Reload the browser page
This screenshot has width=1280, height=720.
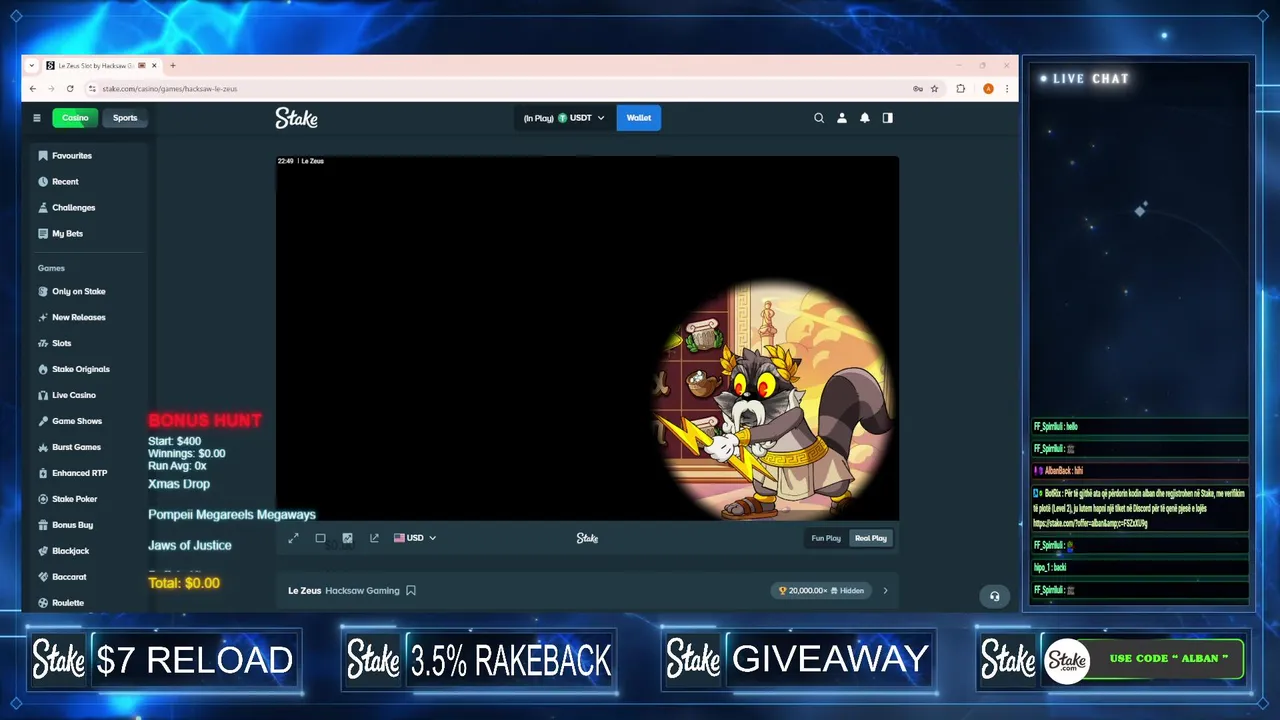coord(70,89)
